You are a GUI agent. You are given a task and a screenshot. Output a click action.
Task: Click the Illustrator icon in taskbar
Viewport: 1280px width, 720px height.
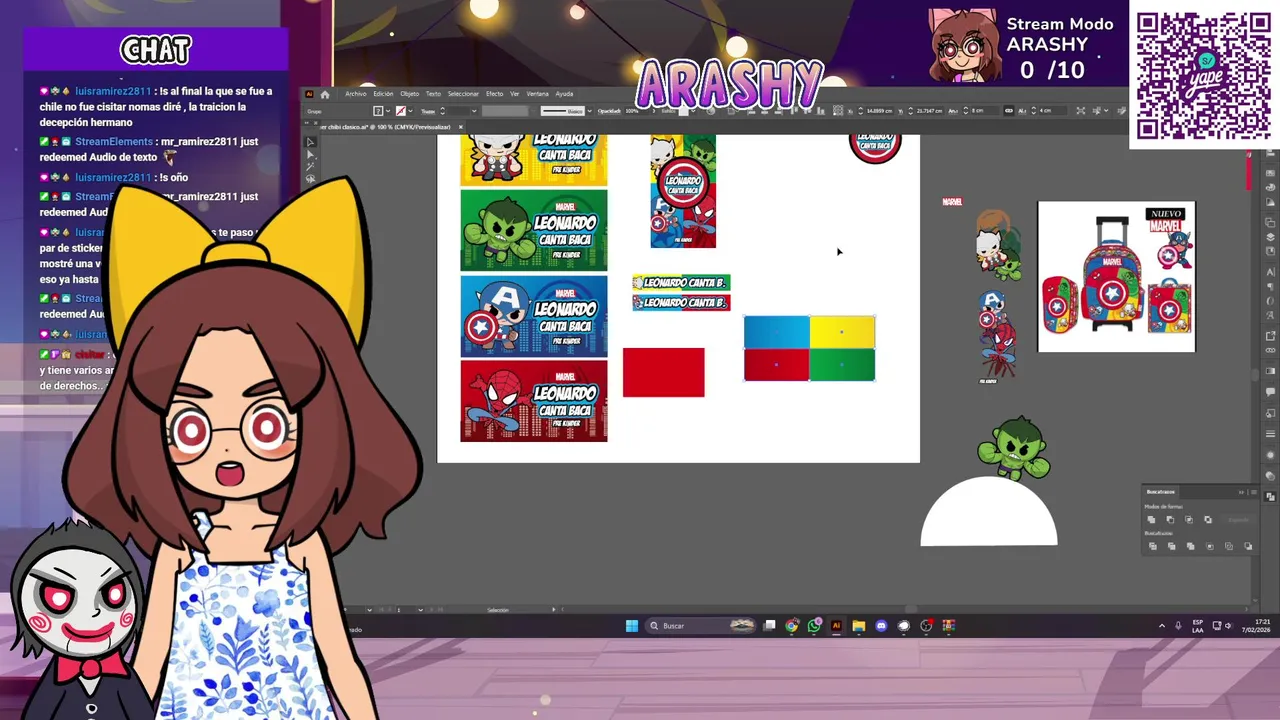(x=836, y=626)
